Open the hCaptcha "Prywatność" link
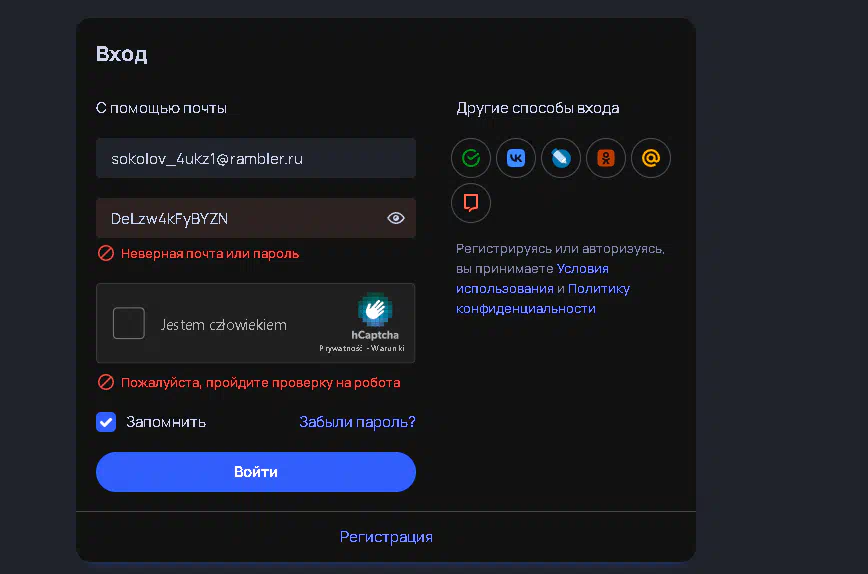868x574 pixels. pyautogui.click(x=340, y=348)
